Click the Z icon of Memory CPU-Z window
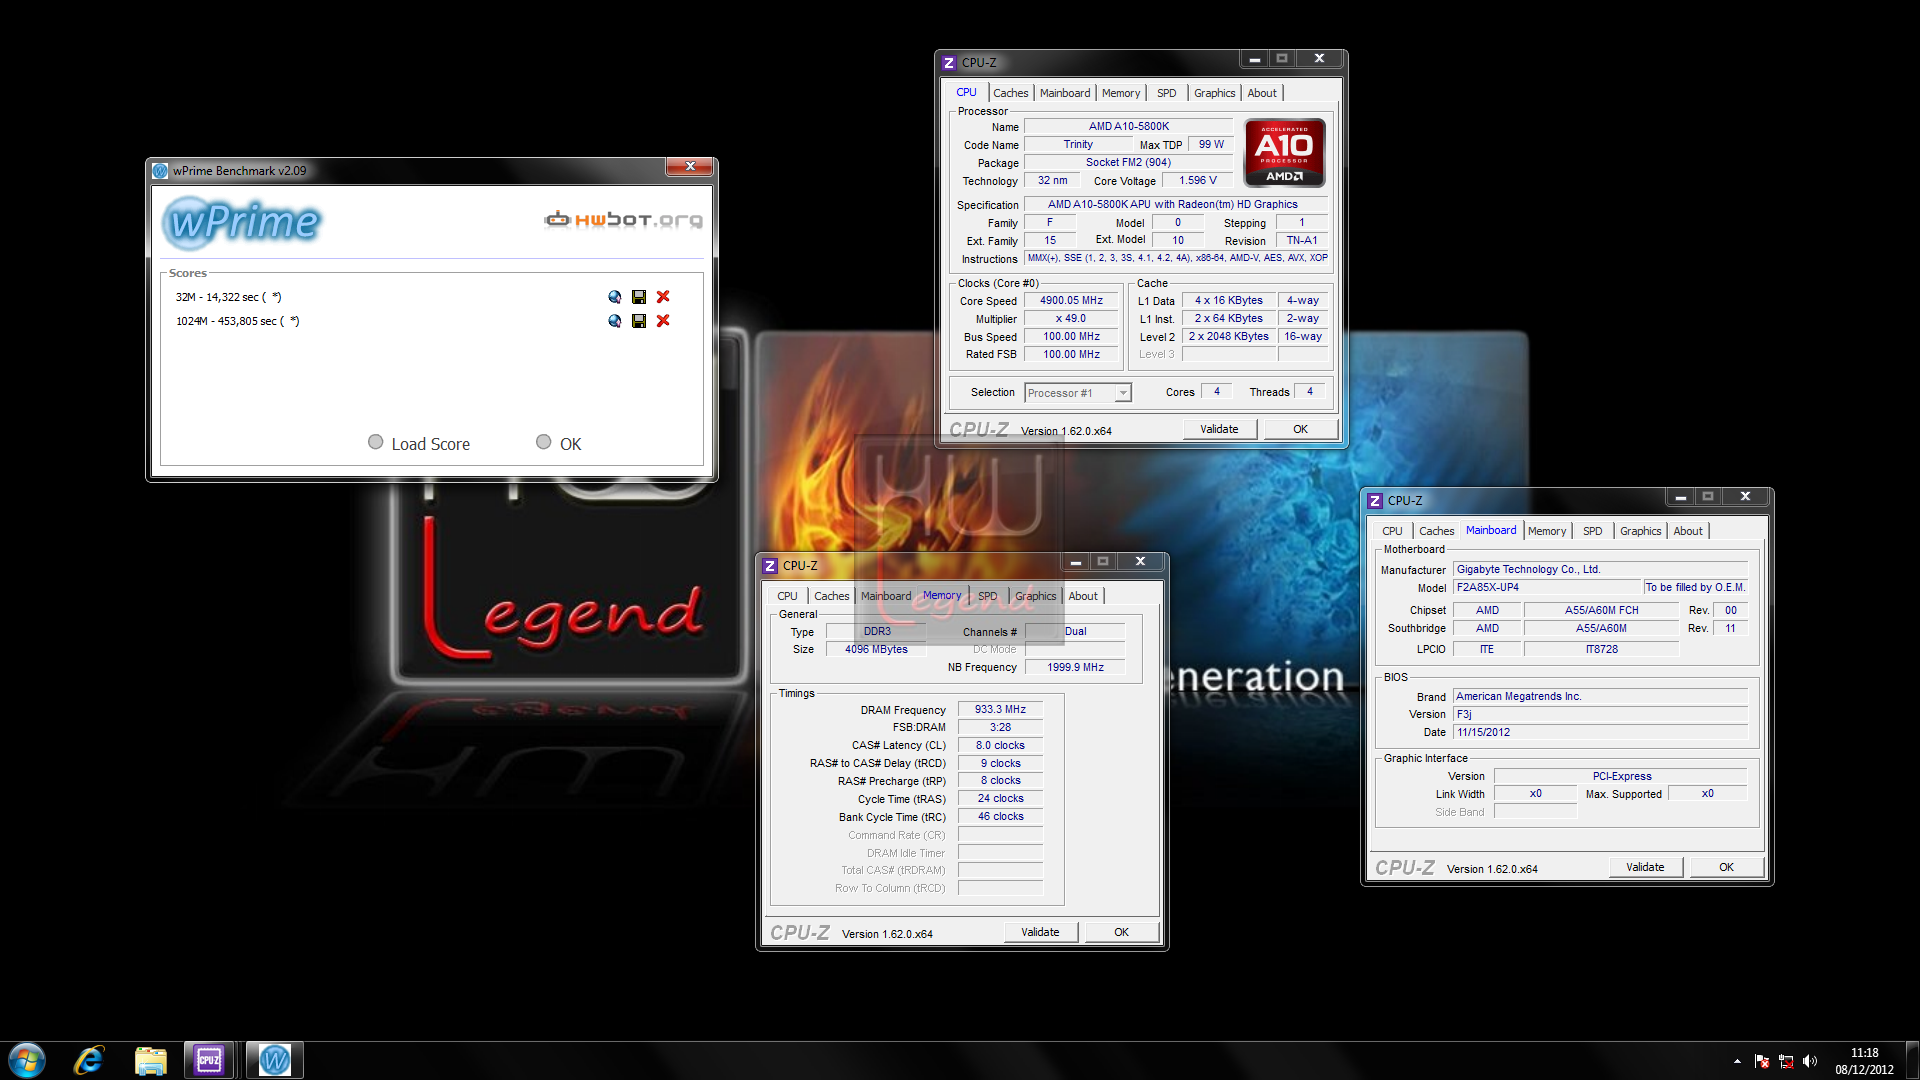 (770, 566)
